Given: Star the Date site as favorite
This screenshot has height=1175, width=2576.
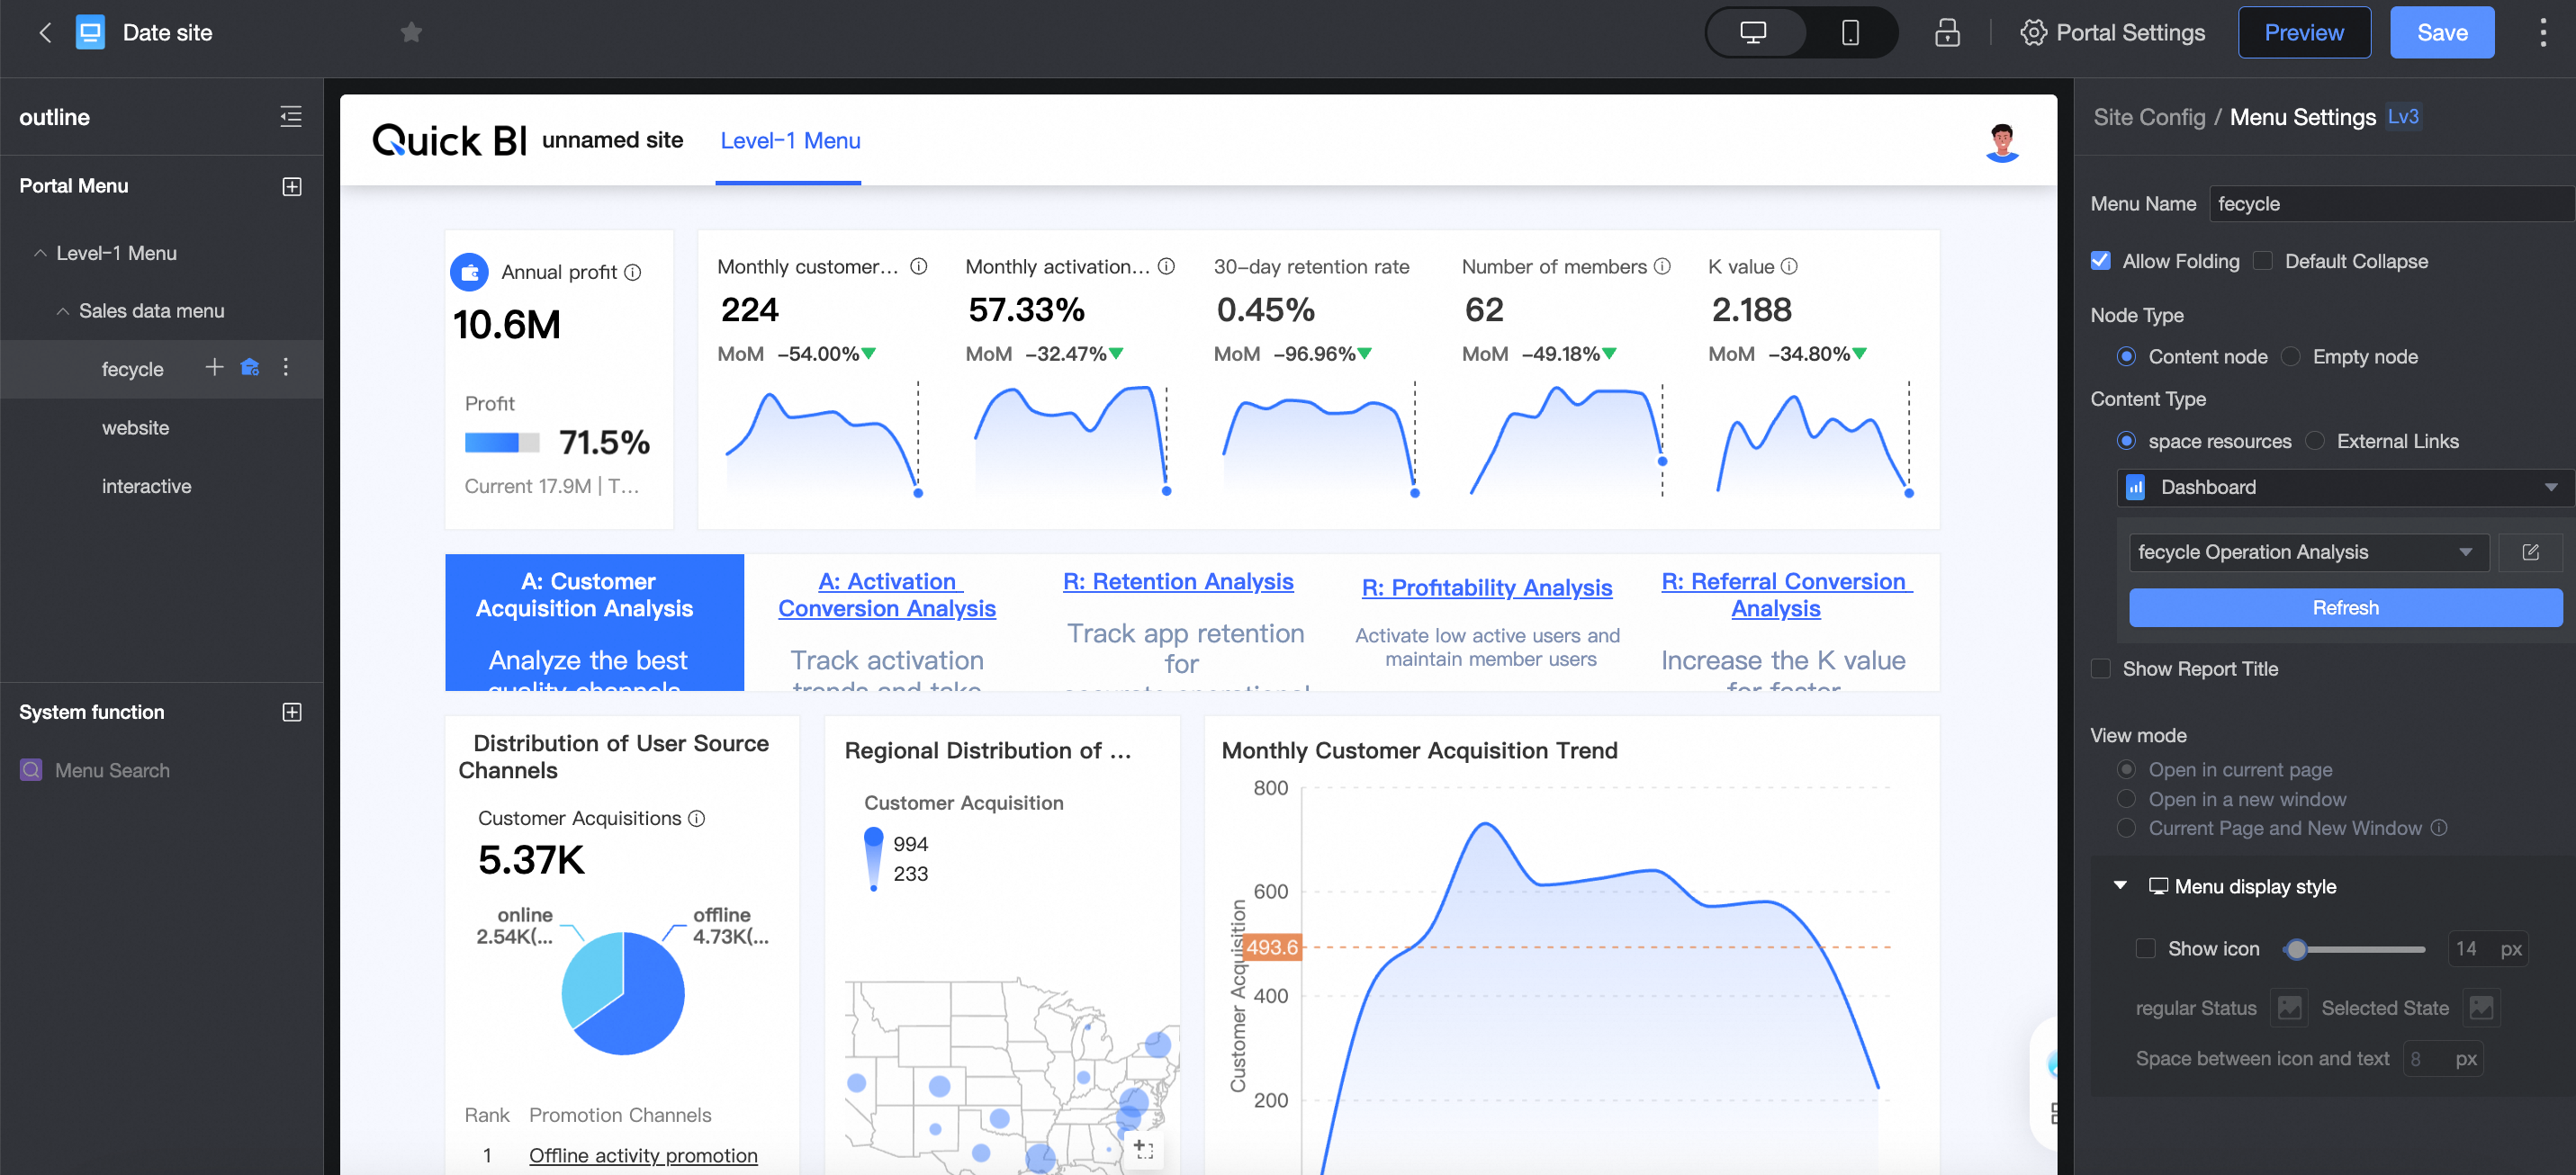Looking at the screenshot, I should coord(411,33).
